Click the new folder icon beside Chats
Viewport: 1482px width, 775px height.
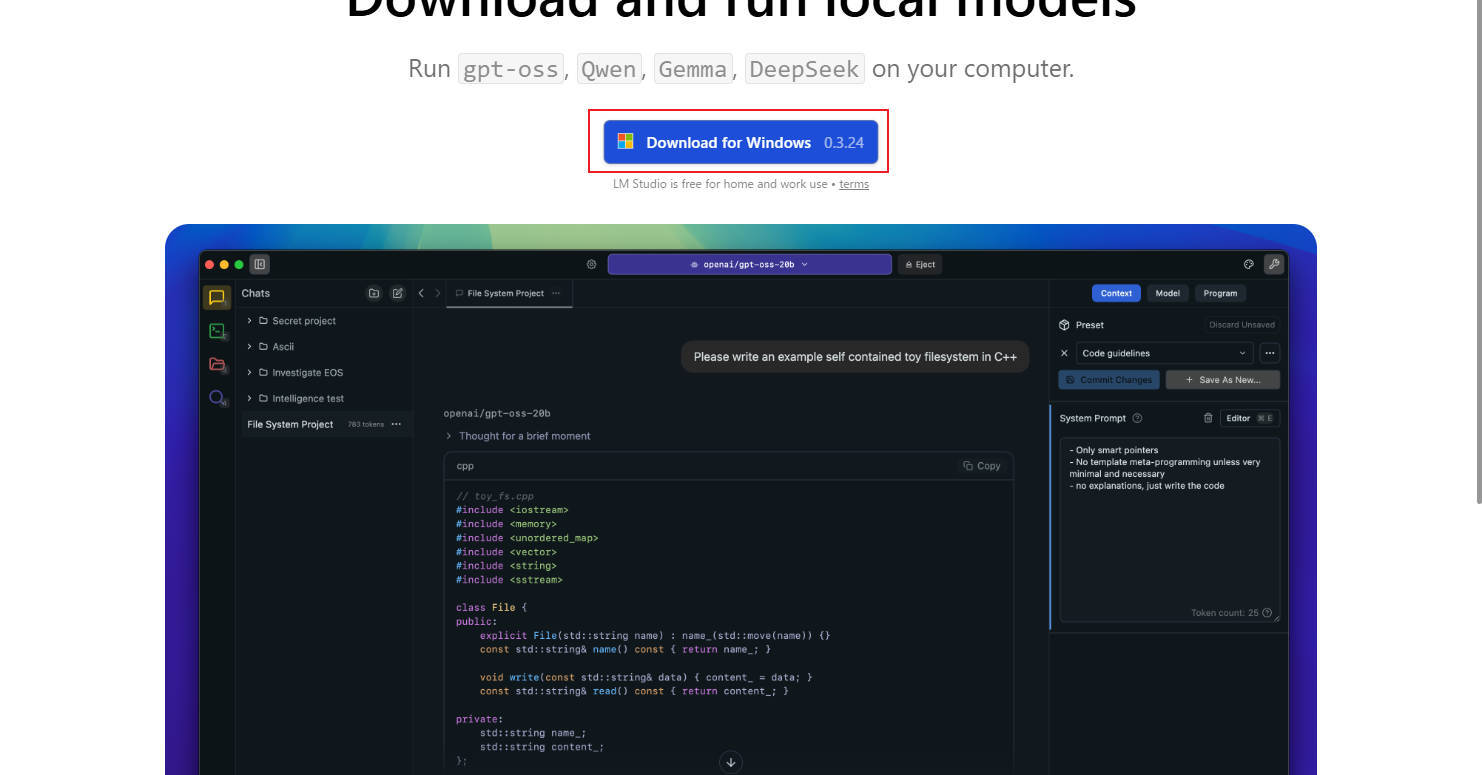point(374,293)
